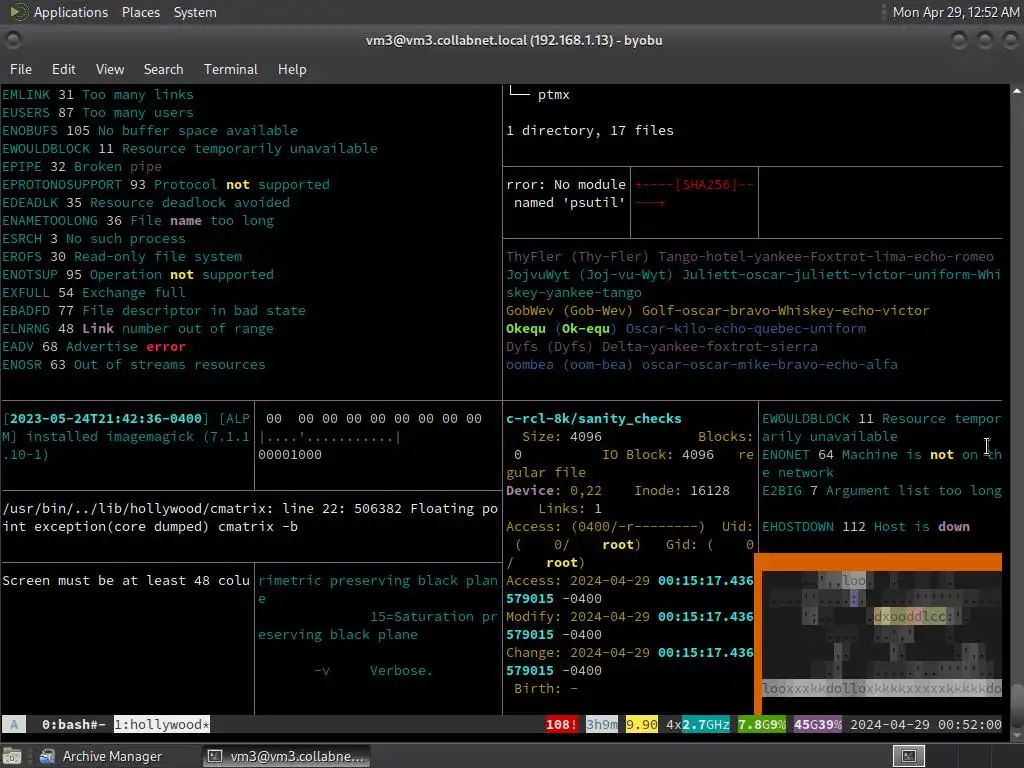The height and width of the screenshot is (768, 1024).
Task: Click the workspace switcher icon in the bottom panel
Action: (909, 756)
